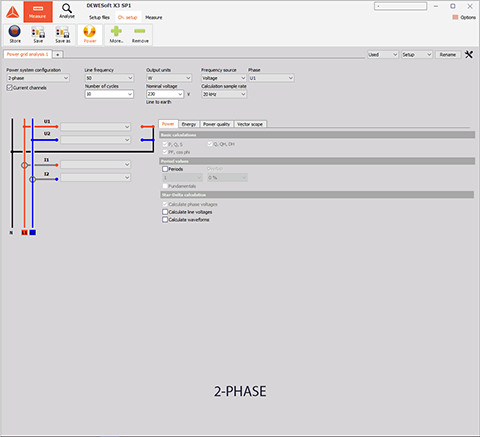Enable the Periods checkbox
The height and width of the screenshot is (437, 480).
pos(165,169)
